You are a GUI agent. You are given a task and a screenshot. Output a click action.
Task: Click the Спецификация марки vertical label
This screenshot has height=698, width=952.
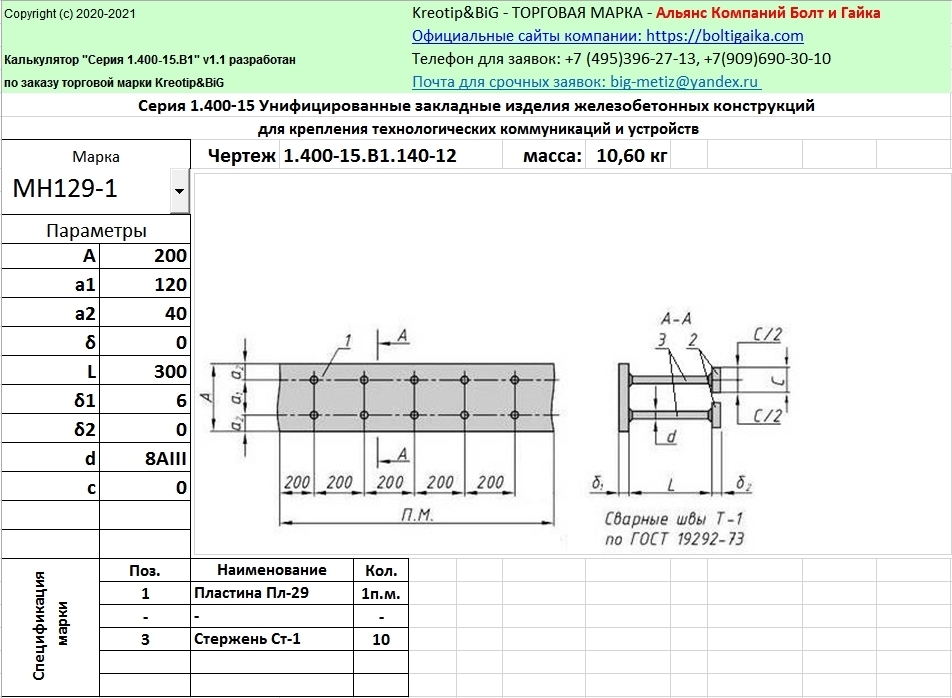coord(50,627)
